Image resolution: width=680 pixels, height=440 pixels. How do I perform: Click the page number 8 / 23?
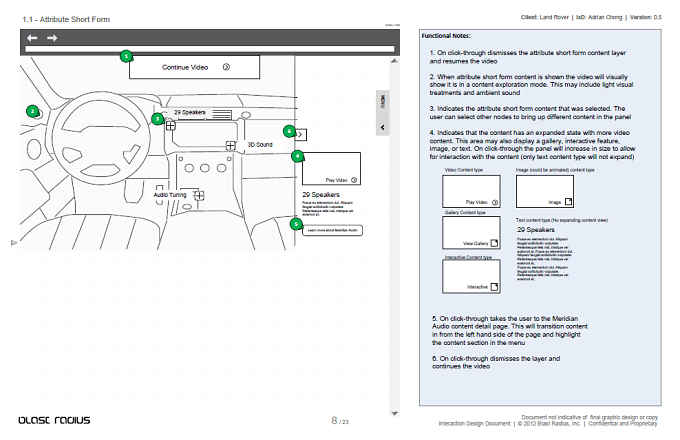pos(340,420)
